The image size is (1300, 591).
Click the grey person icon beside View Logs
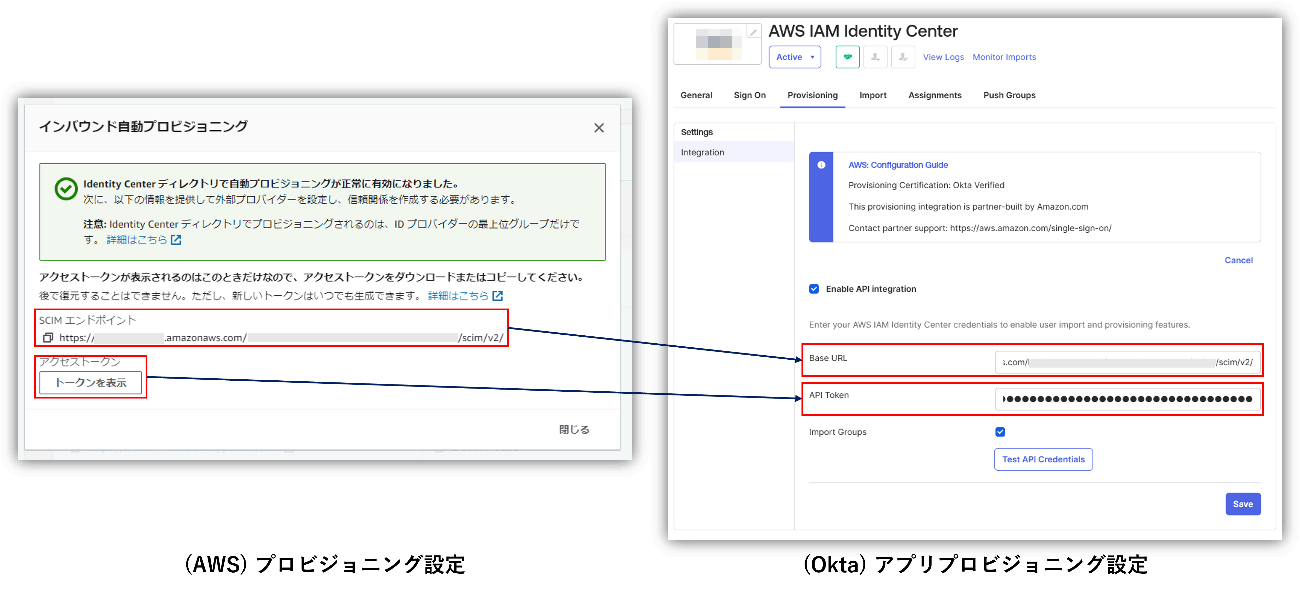click(x=903, y=57)
